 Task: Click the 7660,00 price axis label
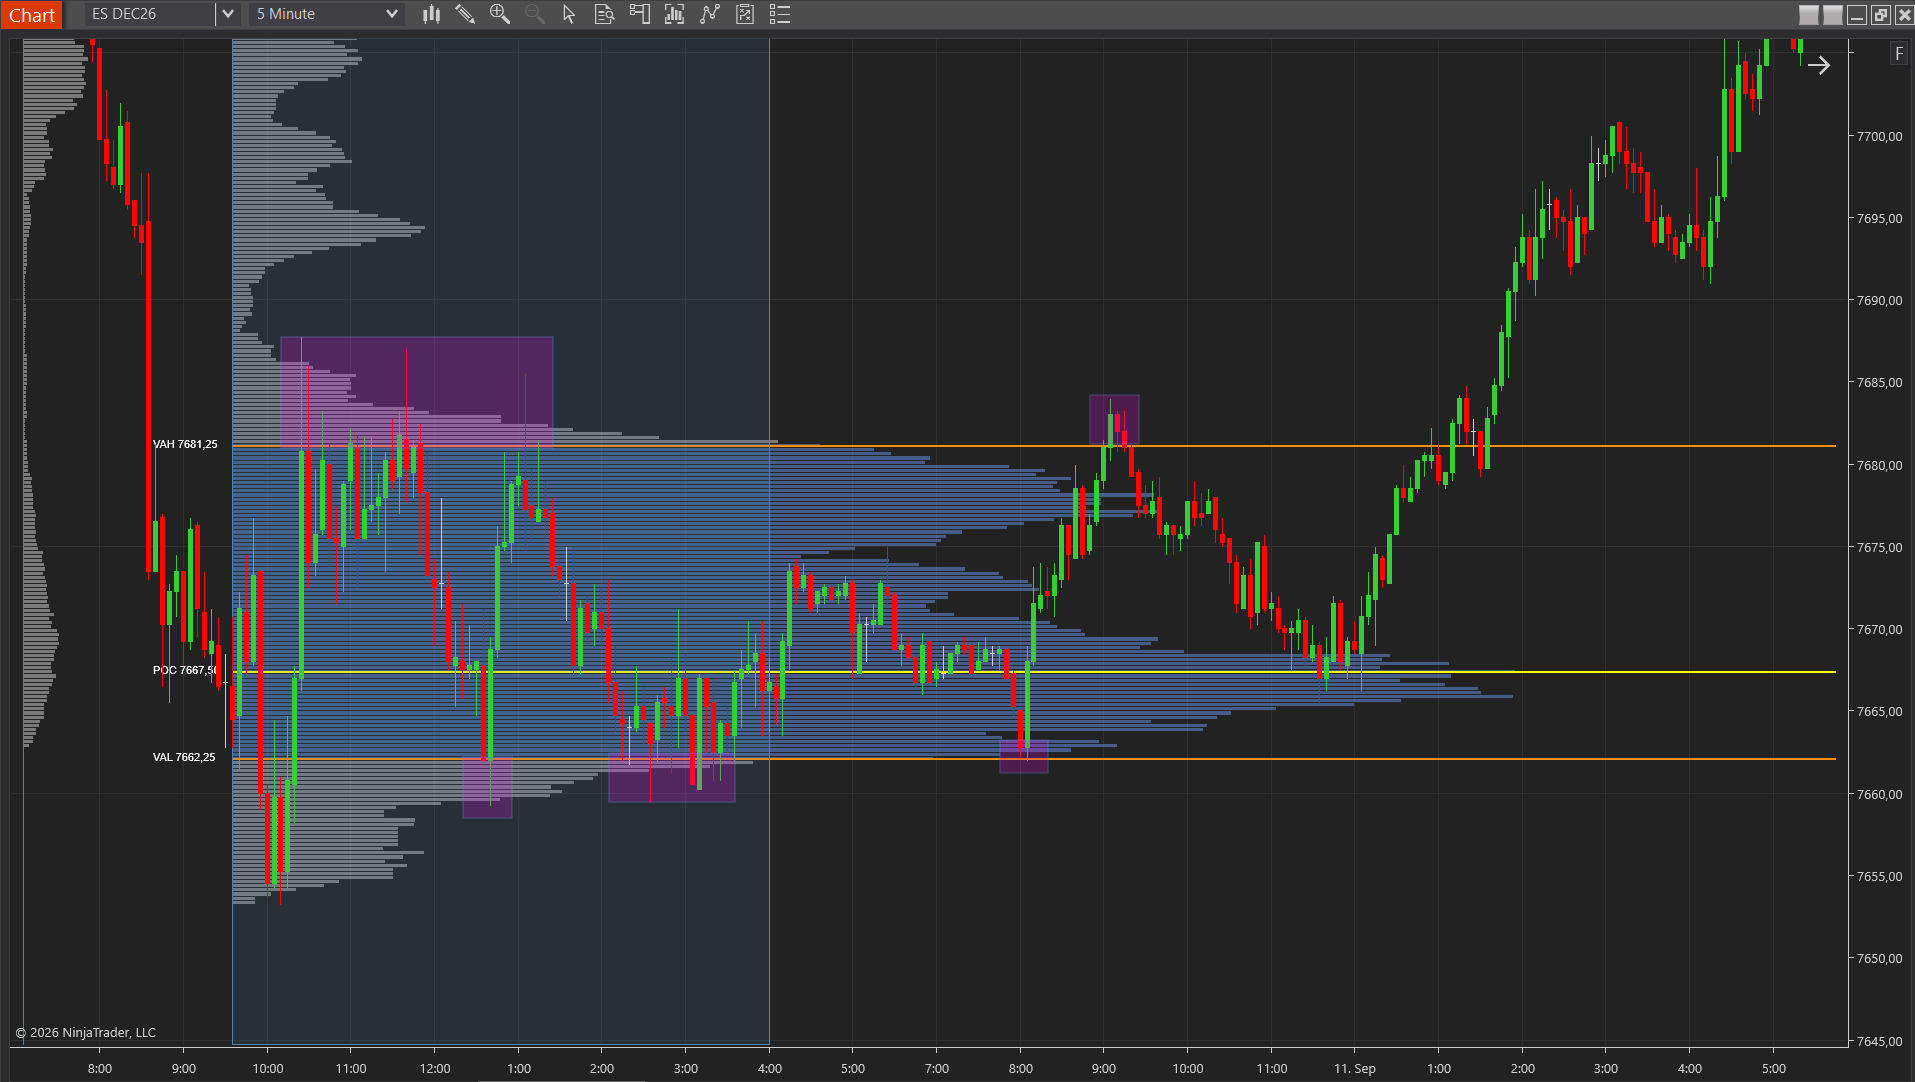(x=1880, y=794)
